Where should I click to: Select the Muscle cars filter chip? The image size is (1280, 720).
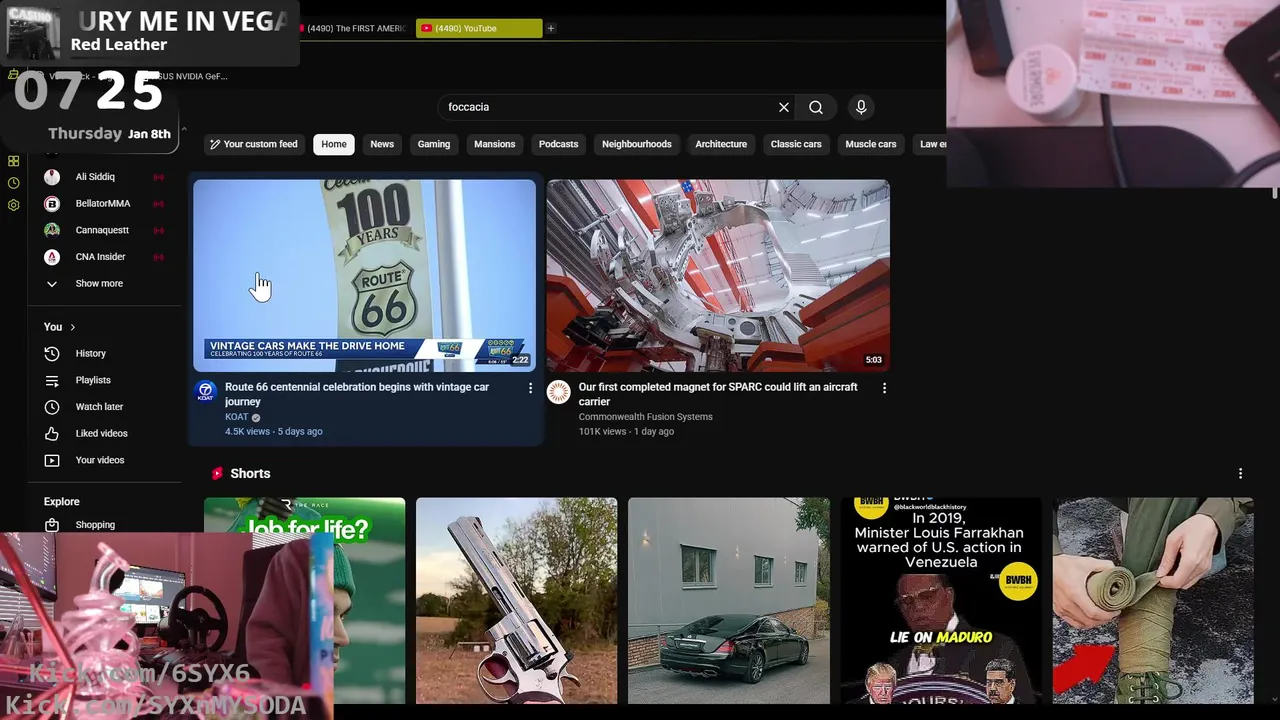click(871, 144)
